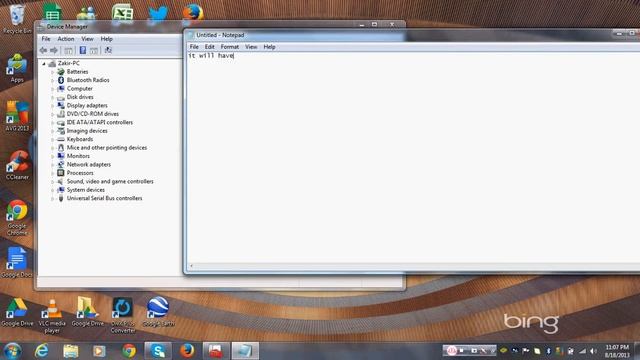The width and height of the screenshot is (640, 360).
Task: Select Computer in the device tree
Action: [x=80, y=89]
